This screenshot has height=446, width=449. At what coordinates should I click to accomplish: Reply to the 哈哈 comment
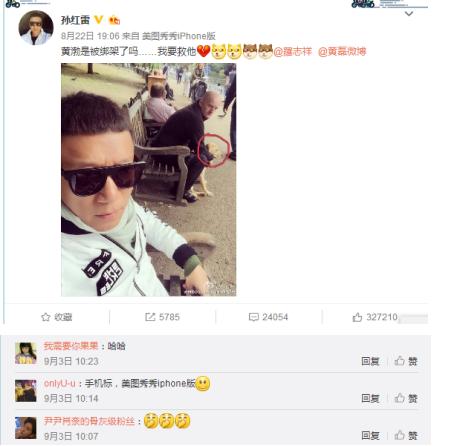point(370,361)
